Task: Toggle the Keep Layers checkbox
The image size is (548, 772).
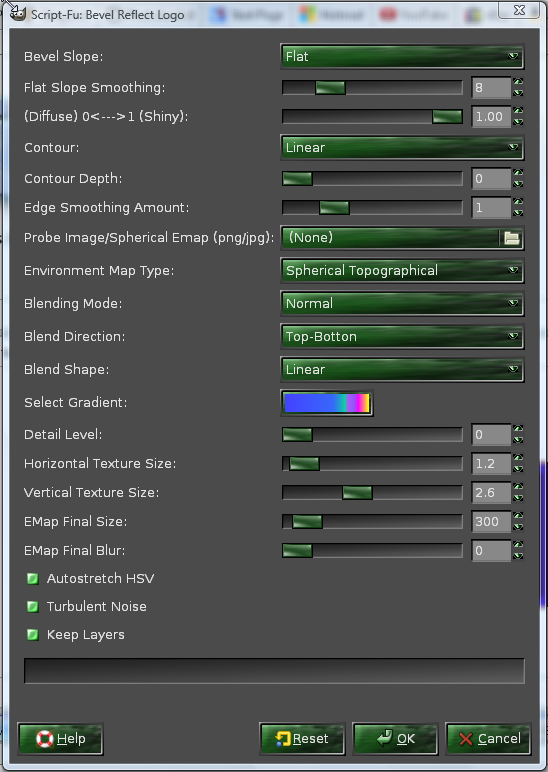Action: (32, 635)
